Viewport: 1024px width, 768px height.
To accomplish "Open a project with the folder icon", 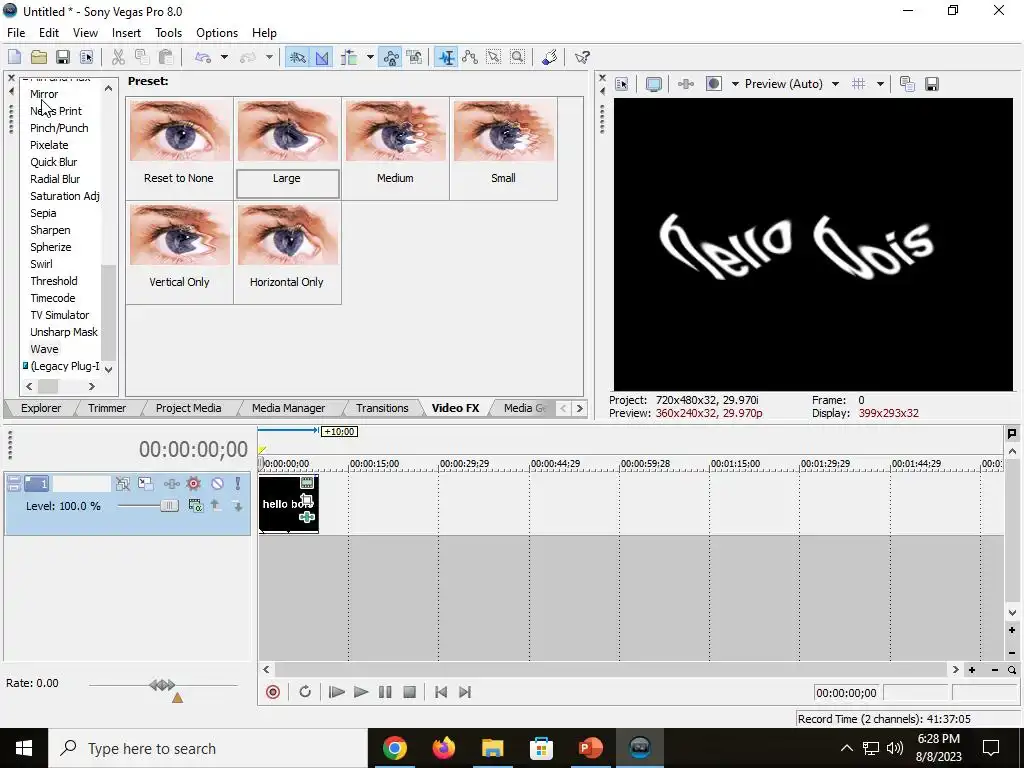I will (x=39, y=57).
